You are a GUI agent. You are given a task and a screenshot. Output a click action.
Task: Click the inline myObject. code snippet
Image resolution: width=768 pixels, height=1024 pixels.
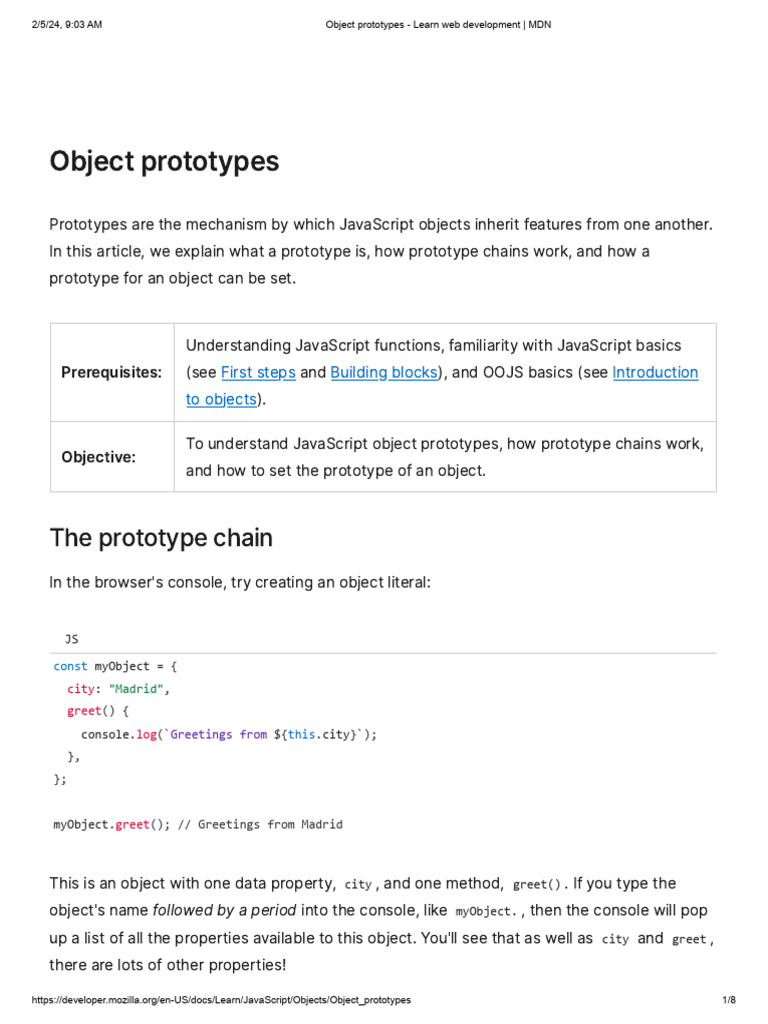tap(487, 912)
